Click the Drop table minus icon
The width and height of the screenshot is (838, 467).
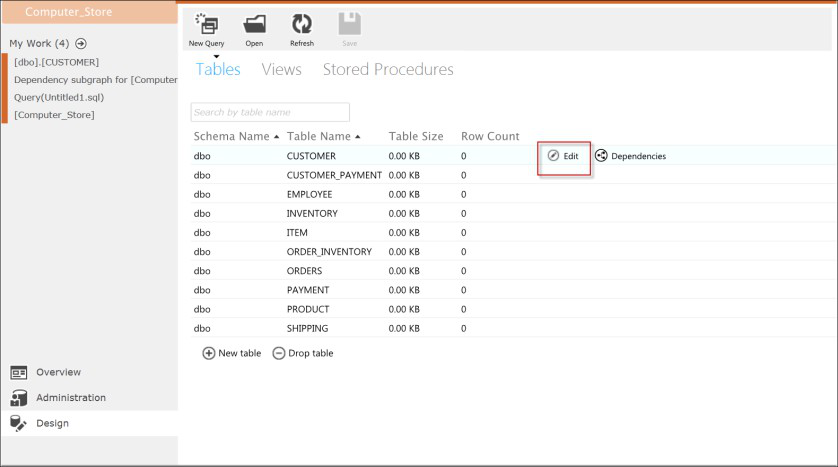(279, 353)
